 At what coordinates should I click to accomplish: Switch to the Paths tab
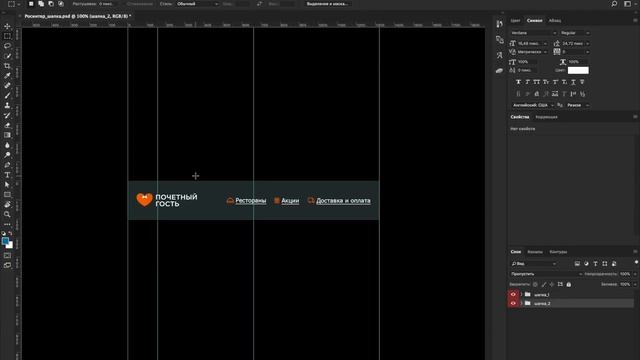click(558, 252)
